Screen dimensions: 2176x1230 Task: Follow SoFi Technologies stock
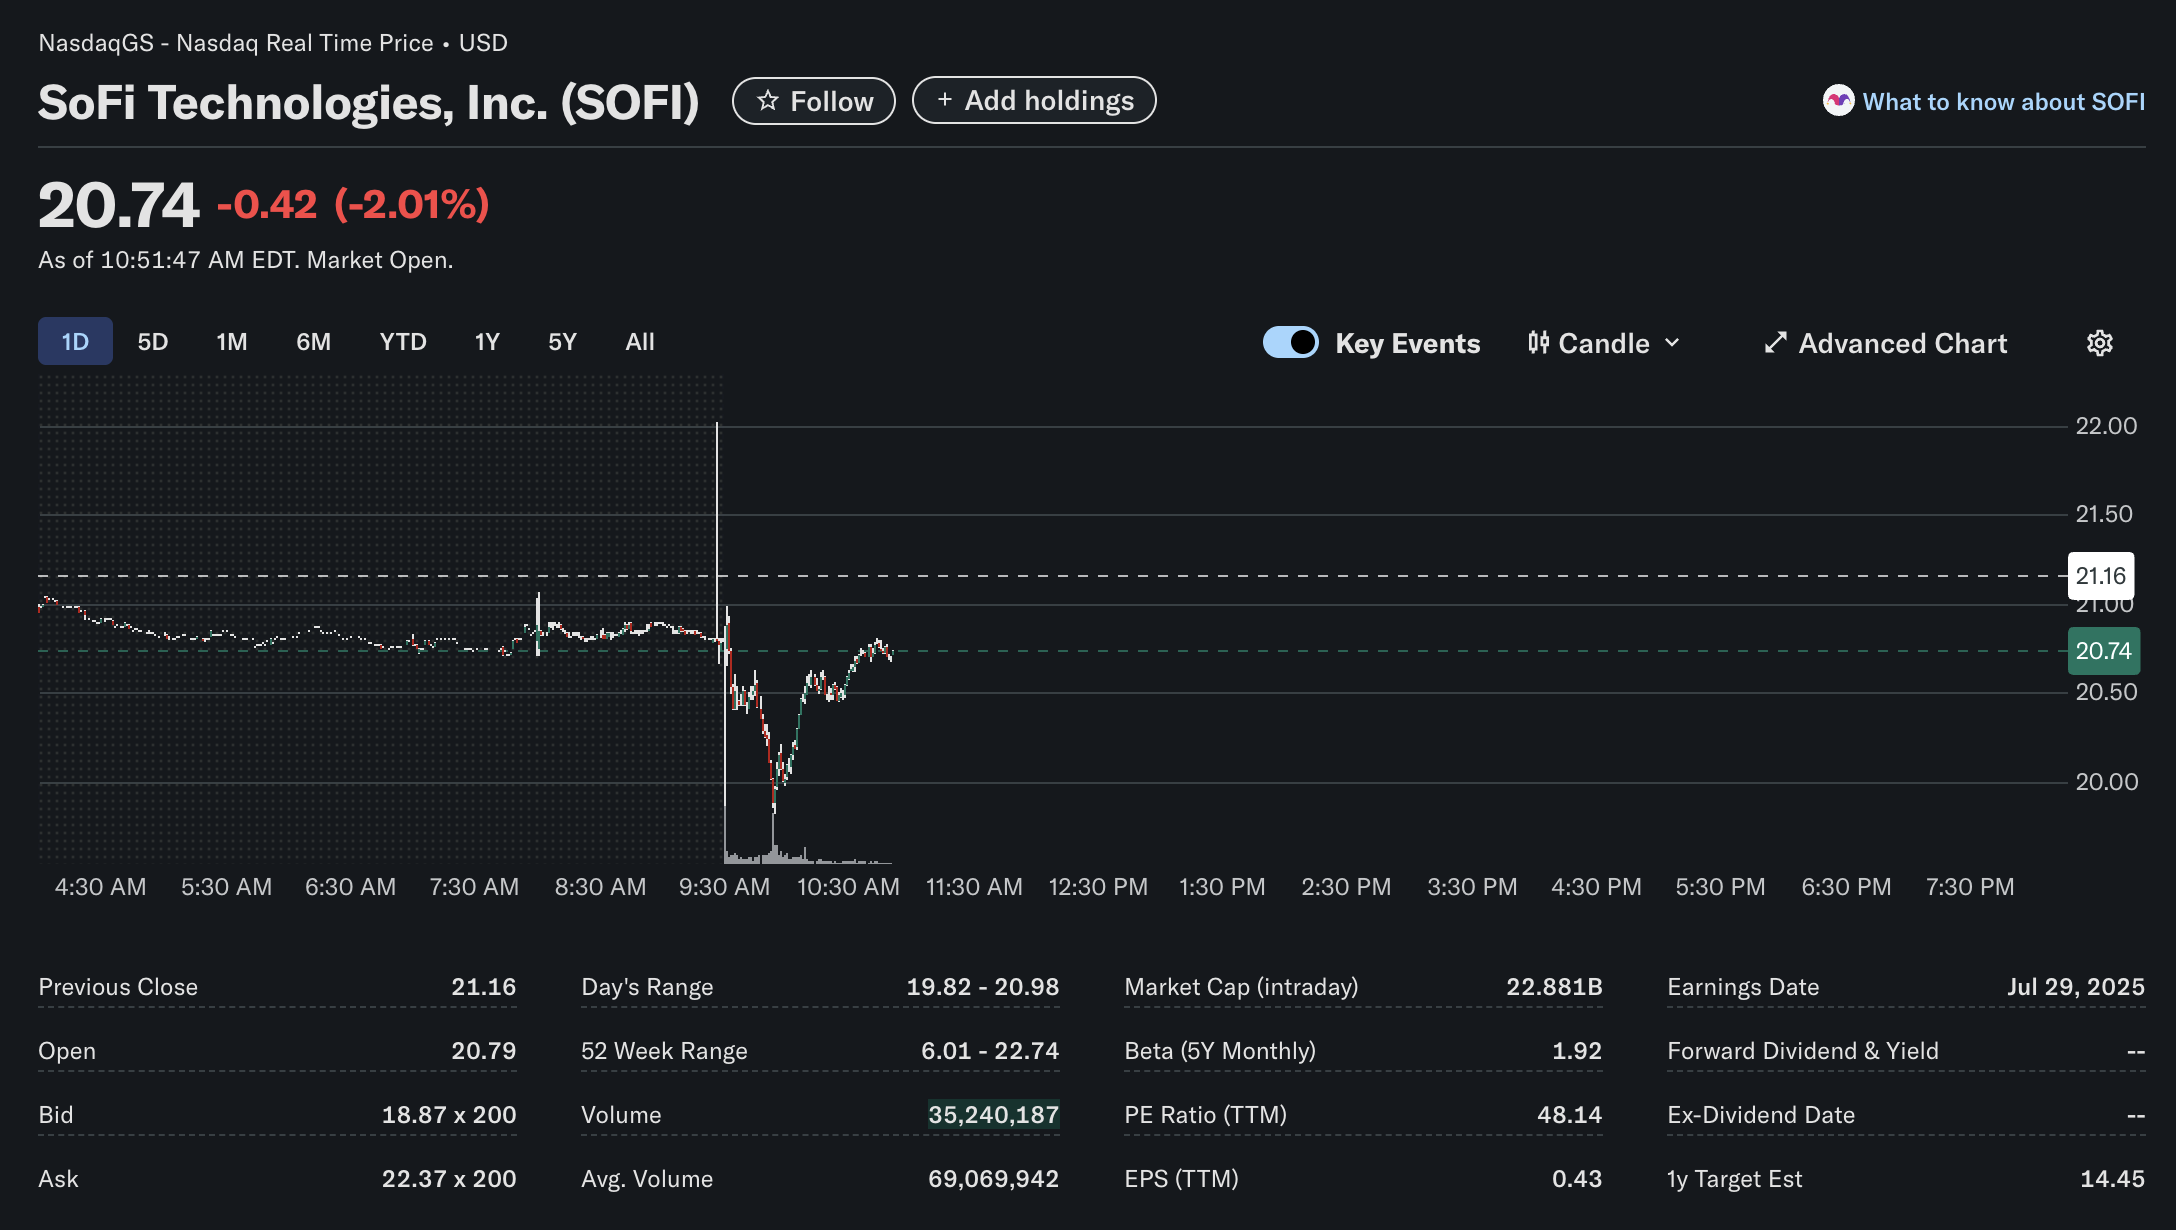814,101
